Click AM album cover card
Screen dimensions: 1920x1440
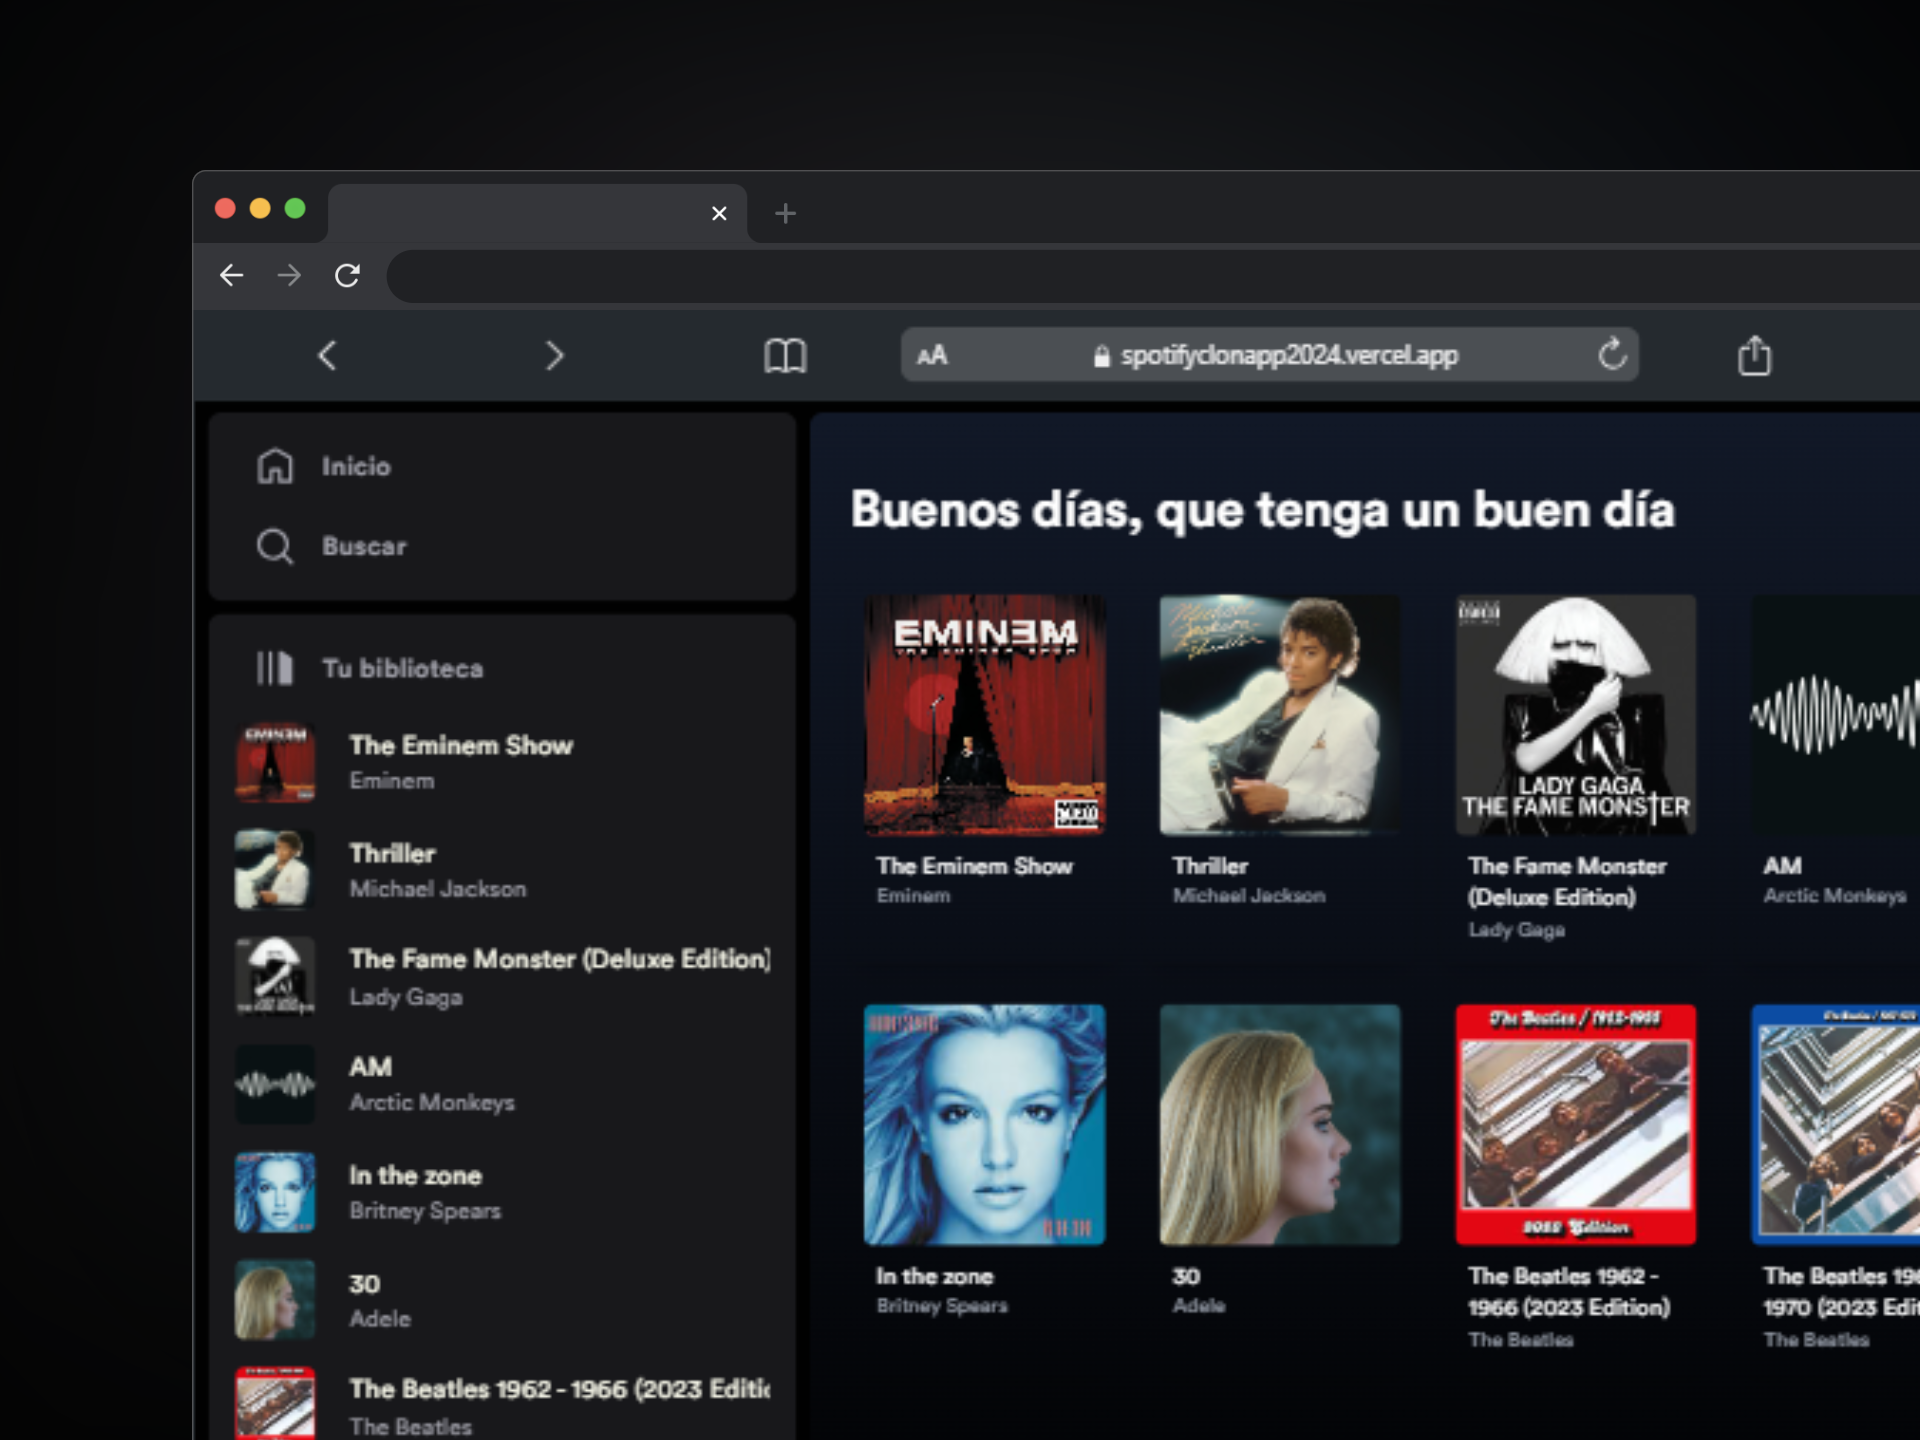point(1836,715)
